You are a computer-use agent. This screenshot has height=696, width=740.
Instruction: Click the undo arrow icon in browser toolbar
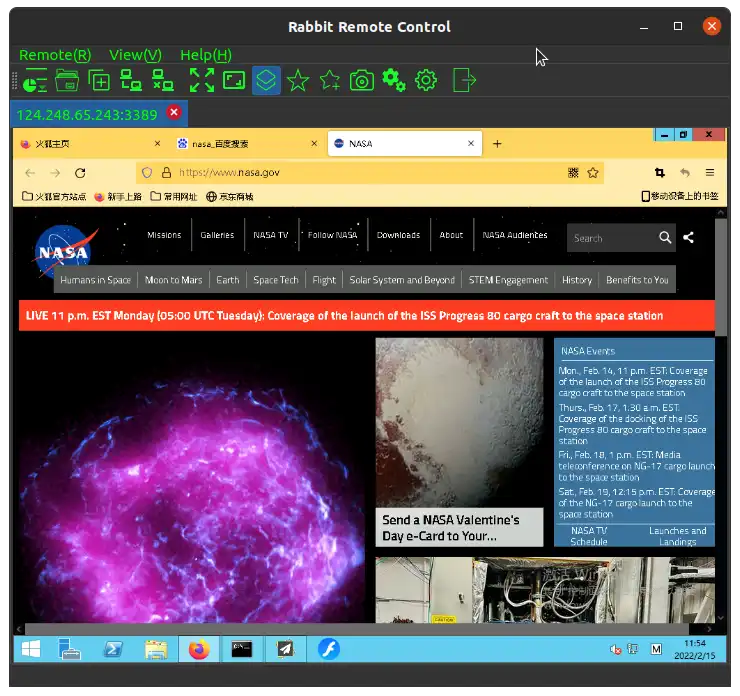coord(685,173)
